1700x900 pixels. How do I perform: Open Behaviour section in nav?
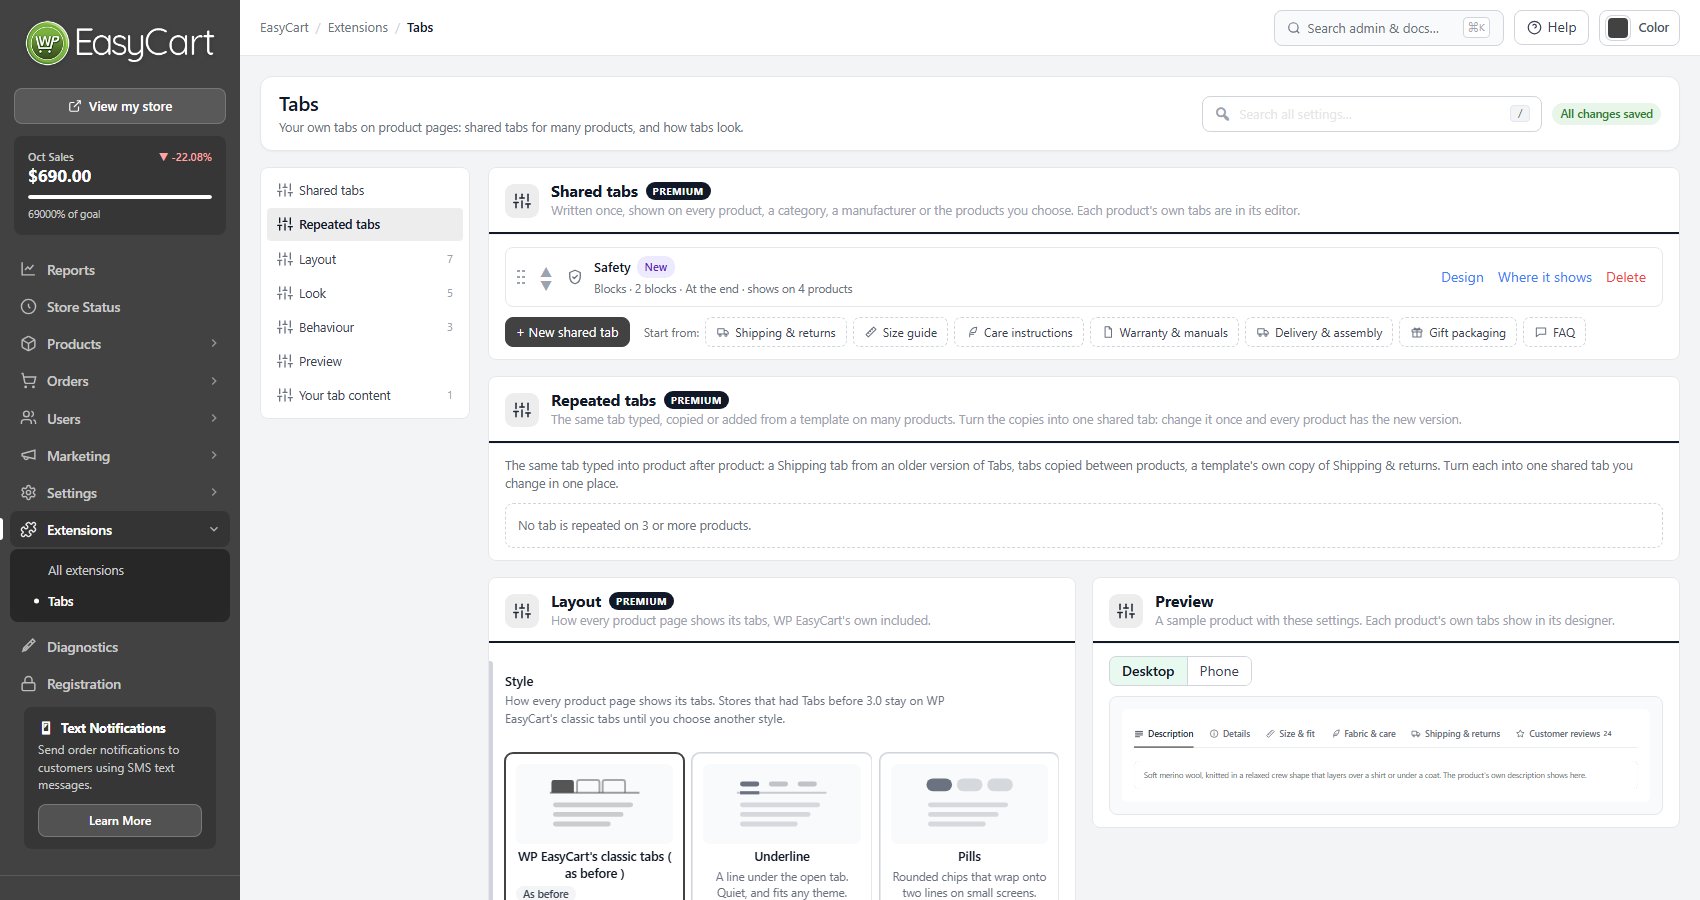click(365, 327)
